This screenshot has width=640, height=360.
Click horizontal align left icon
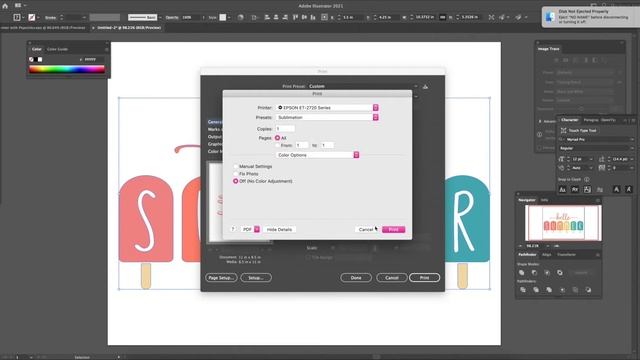point(267,18)
